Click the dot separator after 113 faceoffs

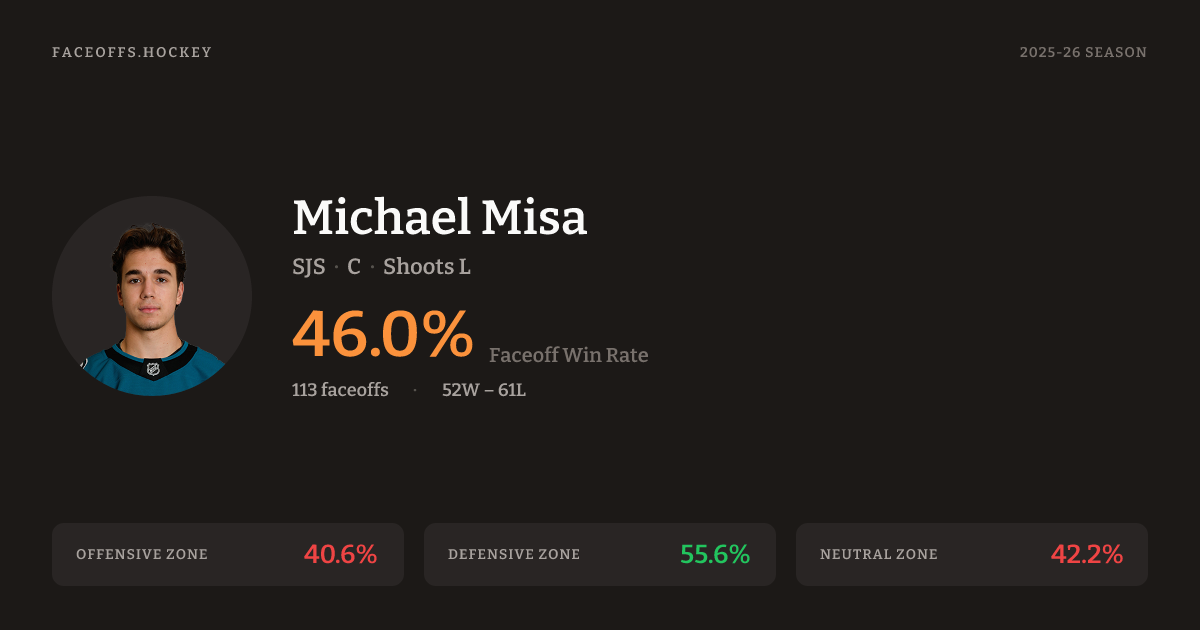coord(415,390)
